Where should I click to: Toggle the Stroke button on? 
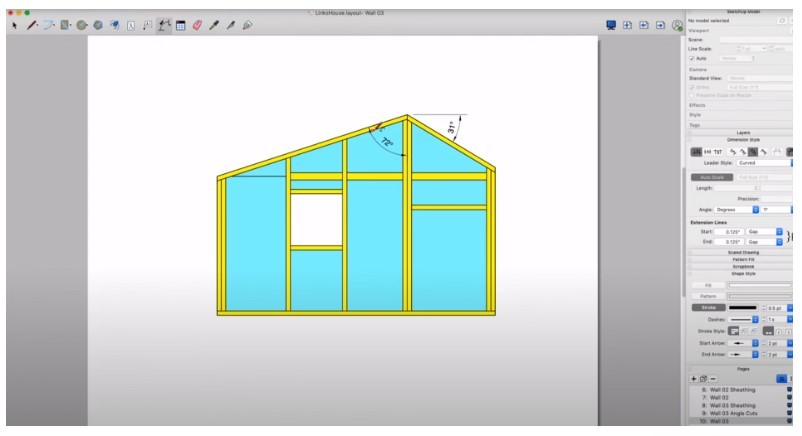[708, 308]
